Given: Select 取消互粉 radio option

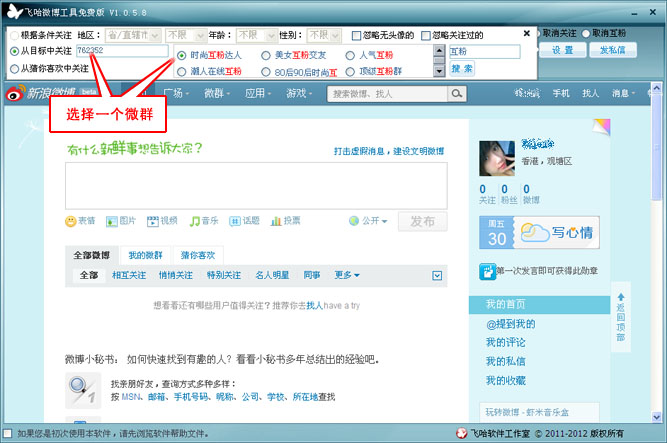Looking at the screenshot, I should pos(586,33).
